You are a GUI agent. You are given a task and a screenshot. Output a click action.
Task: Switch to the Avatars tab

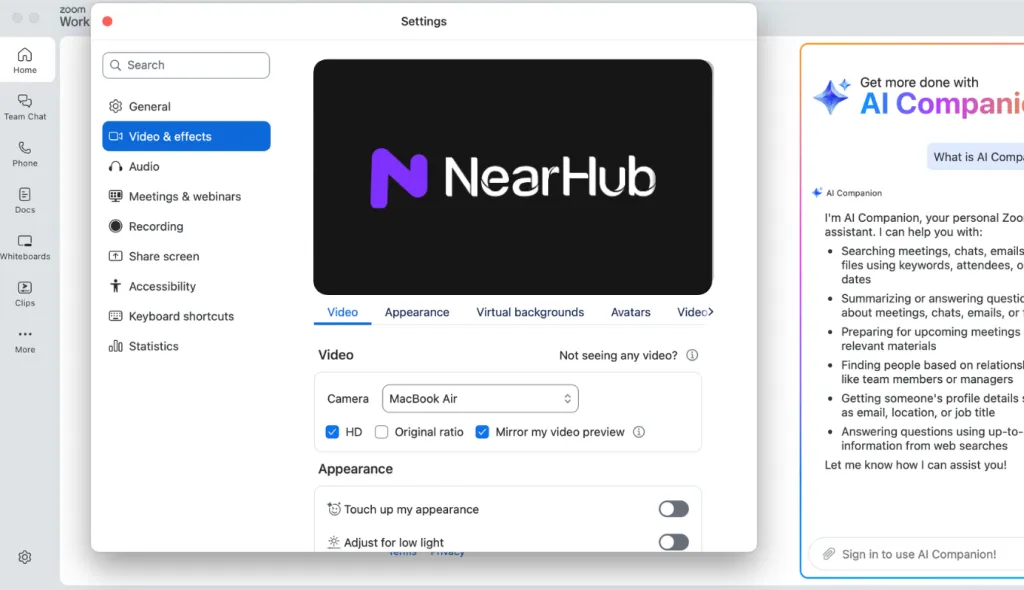pyautogui.click(x=630, y=312)
